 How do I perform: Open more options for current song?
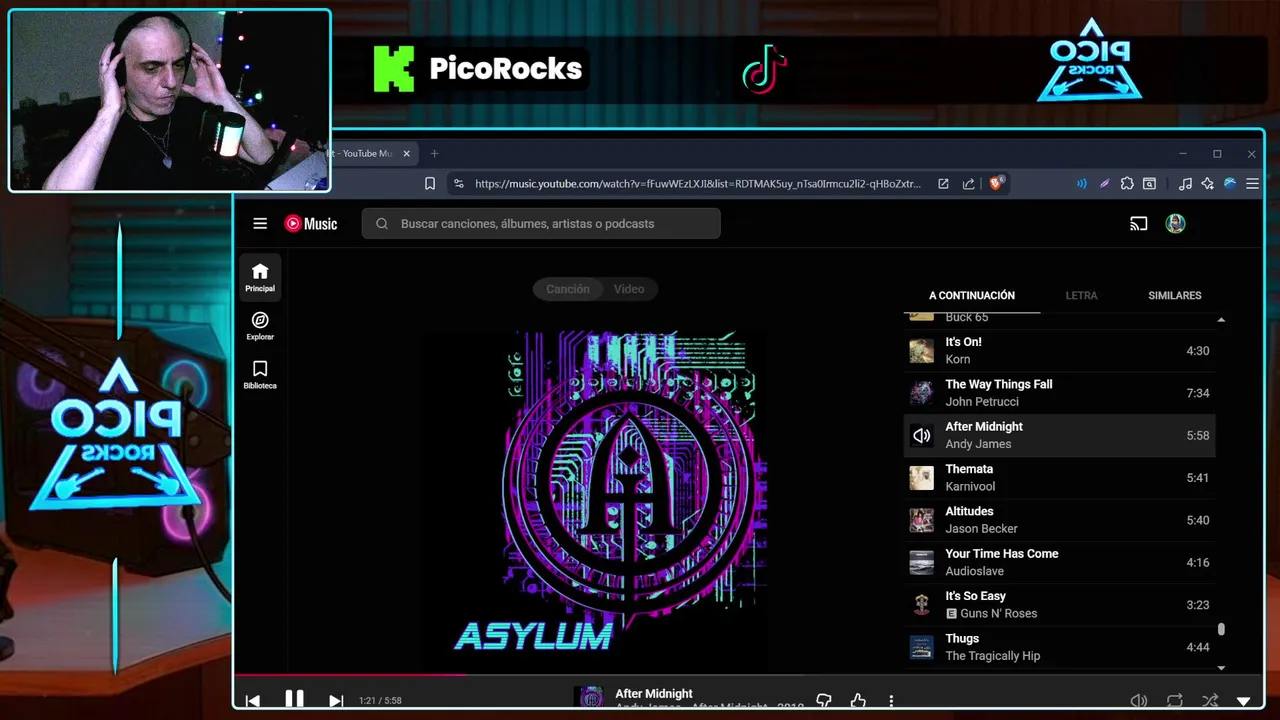tap(891, 701)
